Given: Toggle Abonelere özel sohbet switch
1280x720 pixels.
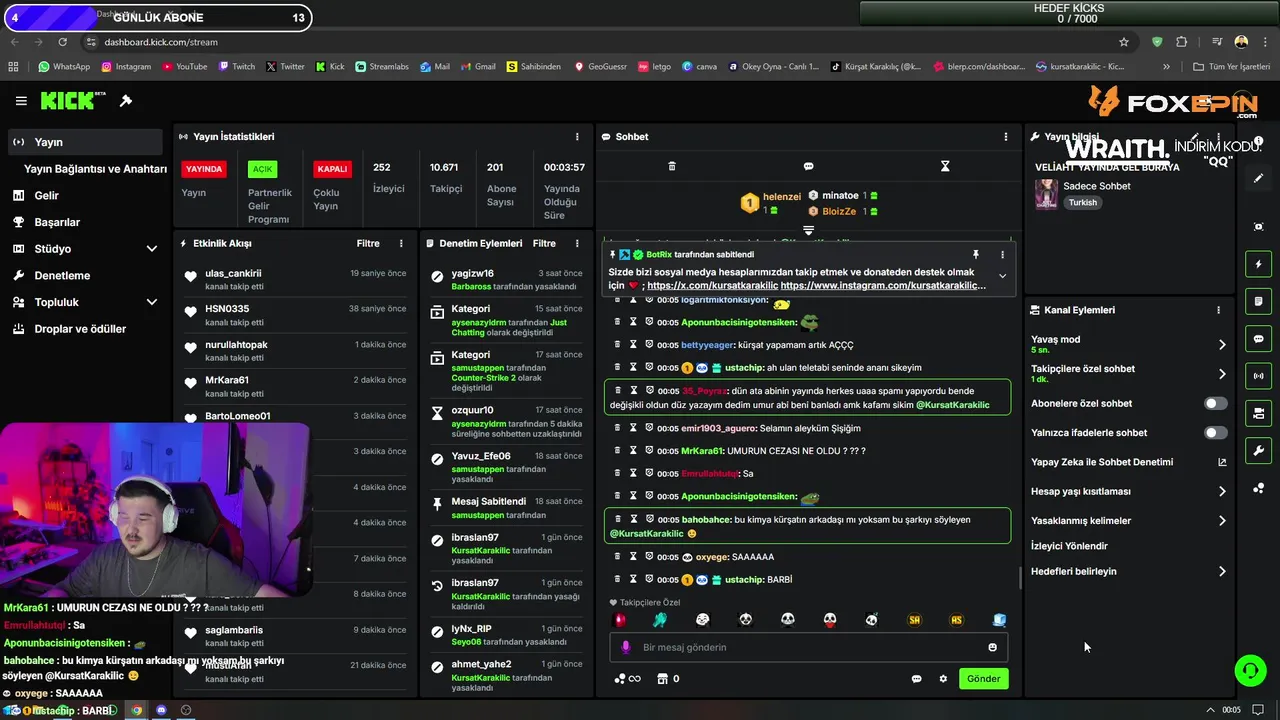Looking at the screenshot, I should click(x=1215, y=404).
